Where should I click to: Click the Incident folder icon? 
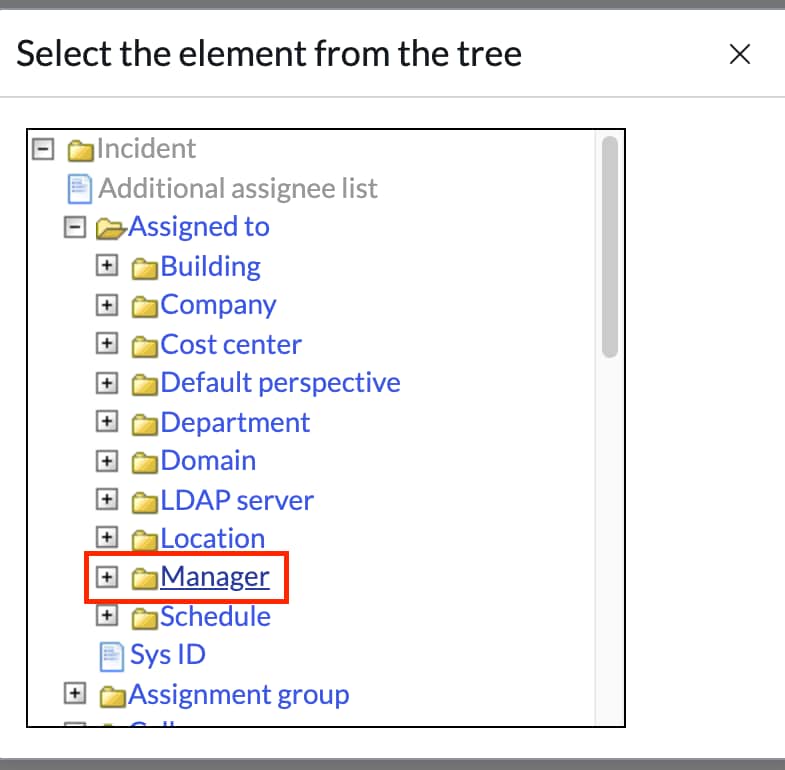80,151
